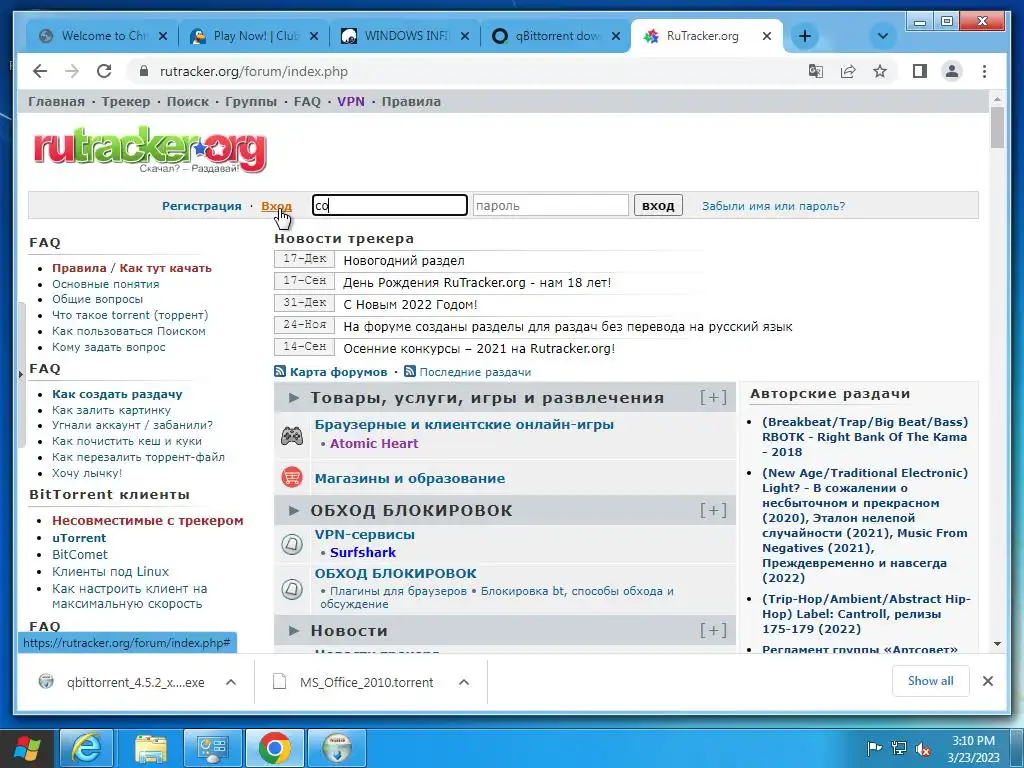The width and height of the screenshot is (1024, 768).
Task: Click the пароль password field
Action: coord(551,205)
